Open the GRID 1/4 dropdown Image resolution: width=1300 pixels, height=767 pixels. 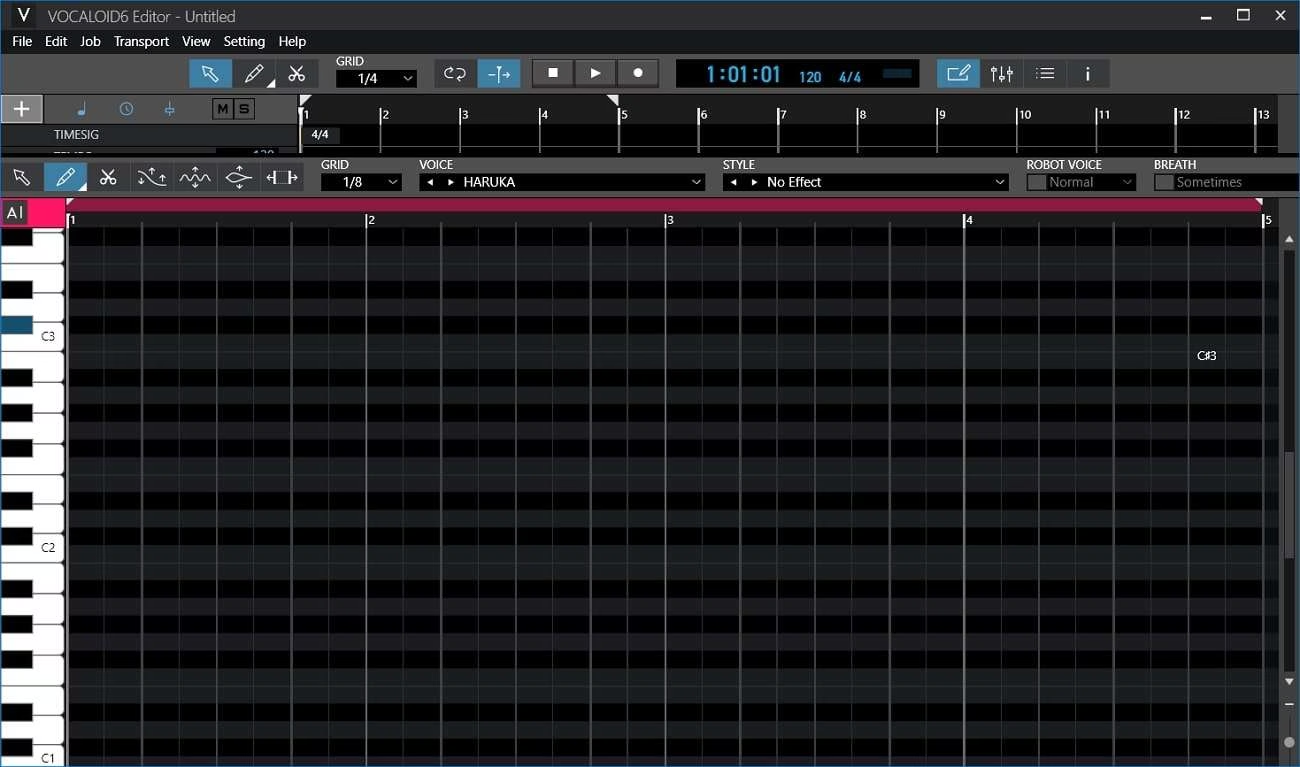[x=376, y=77]
